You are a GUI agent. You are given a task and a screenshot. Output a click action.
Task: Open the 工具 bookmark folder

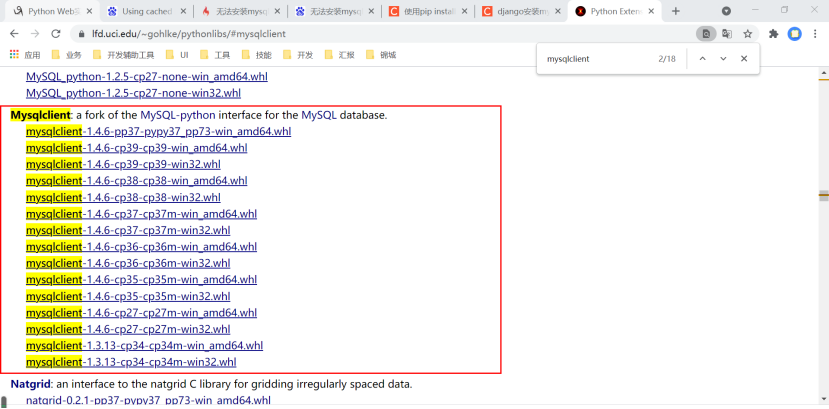[215, 54]
